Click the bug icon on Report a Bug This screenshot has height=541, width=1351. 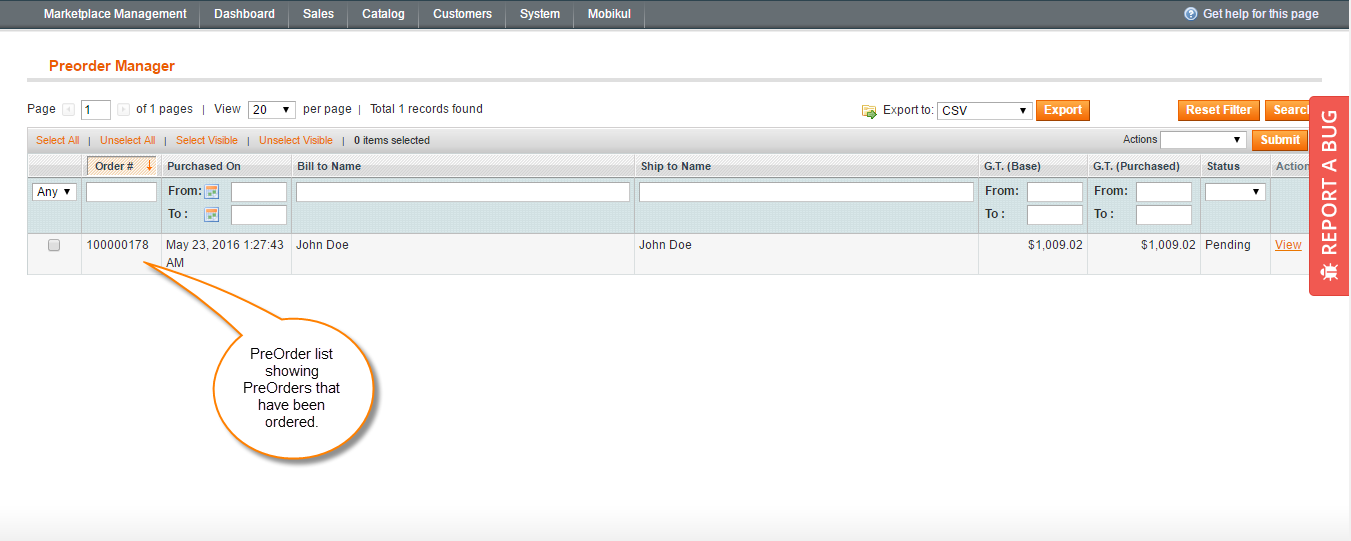(x=1329, y=272)
